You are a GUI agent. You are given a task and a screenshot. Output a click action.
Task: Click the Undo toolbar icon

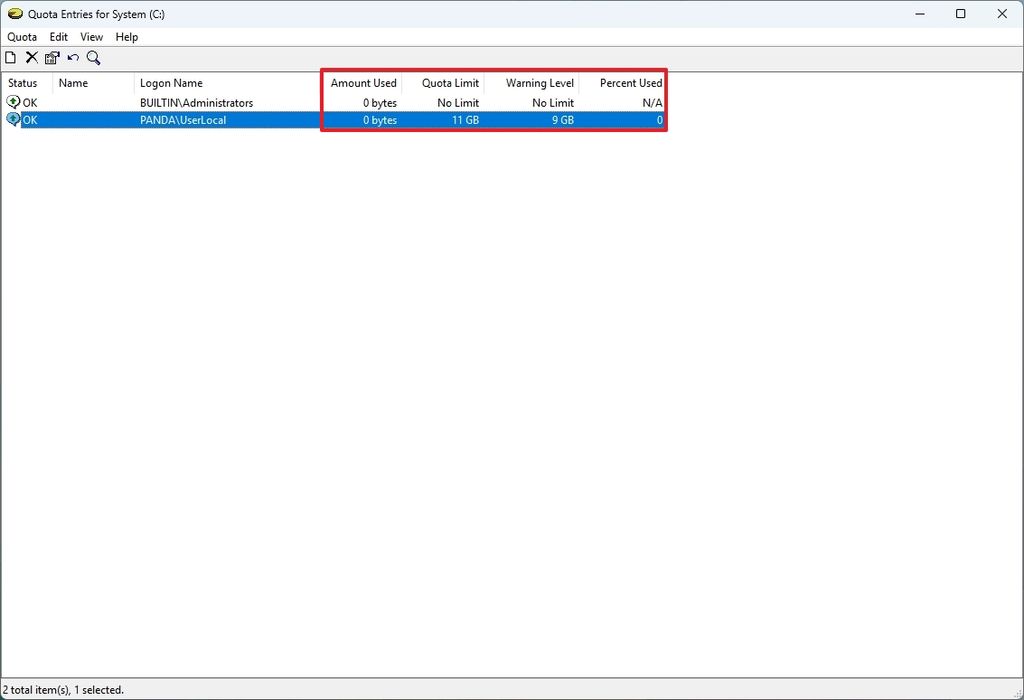coord(72,57)
